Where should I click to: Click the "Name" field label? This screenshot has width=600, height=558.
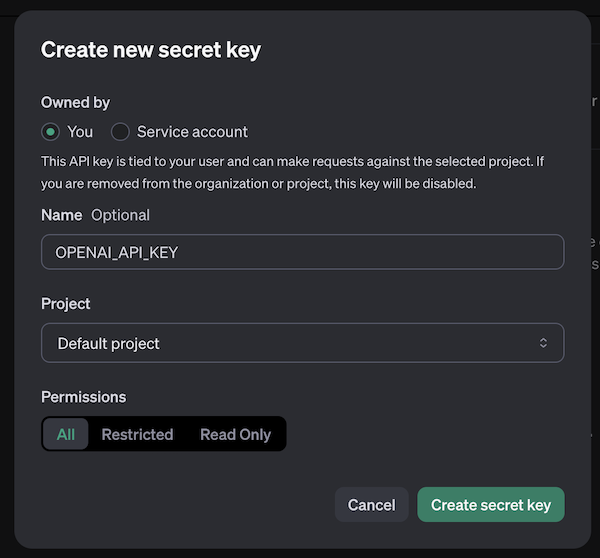click(61, 215)
